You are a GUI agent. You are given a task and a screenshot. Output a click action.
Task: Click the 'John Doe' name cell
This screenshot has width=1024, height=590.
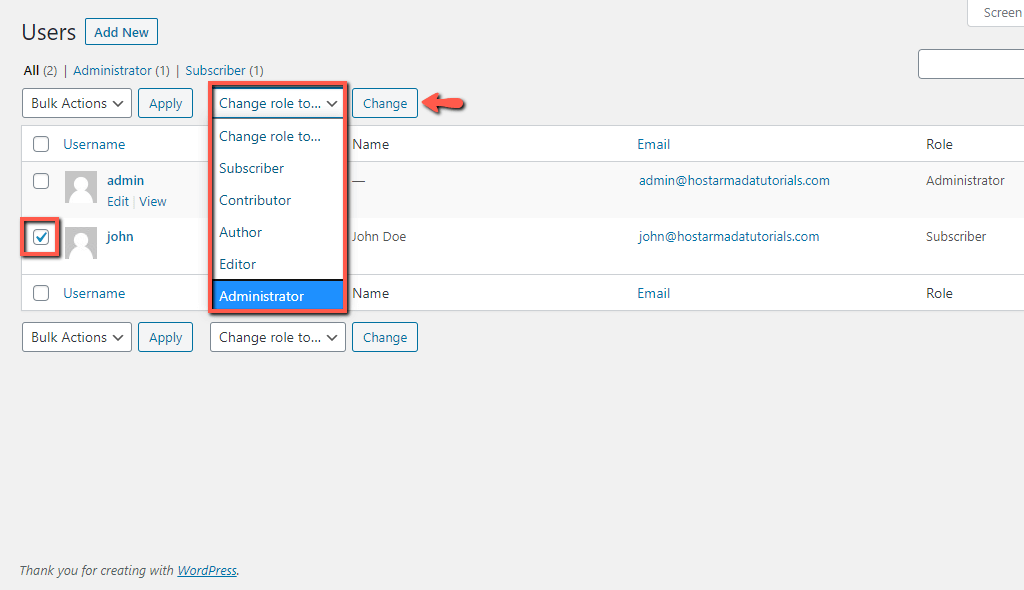tap(379, 237)
